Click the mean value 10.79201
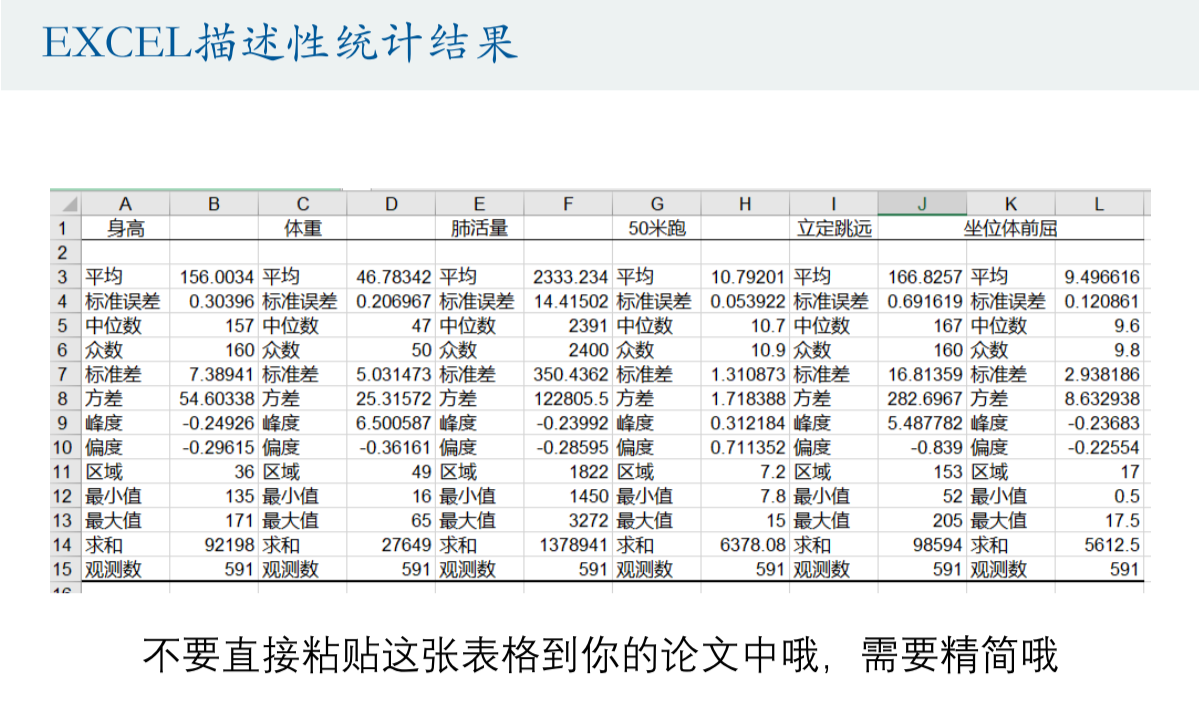 point(748,277)
